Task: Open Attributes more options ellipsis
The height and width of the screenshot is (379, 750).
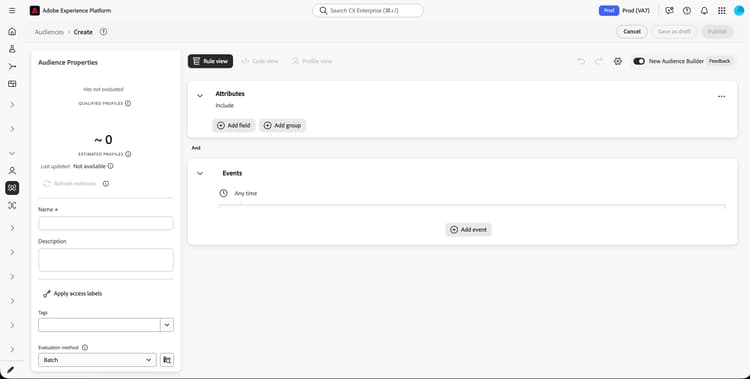Action: (721, 97)
